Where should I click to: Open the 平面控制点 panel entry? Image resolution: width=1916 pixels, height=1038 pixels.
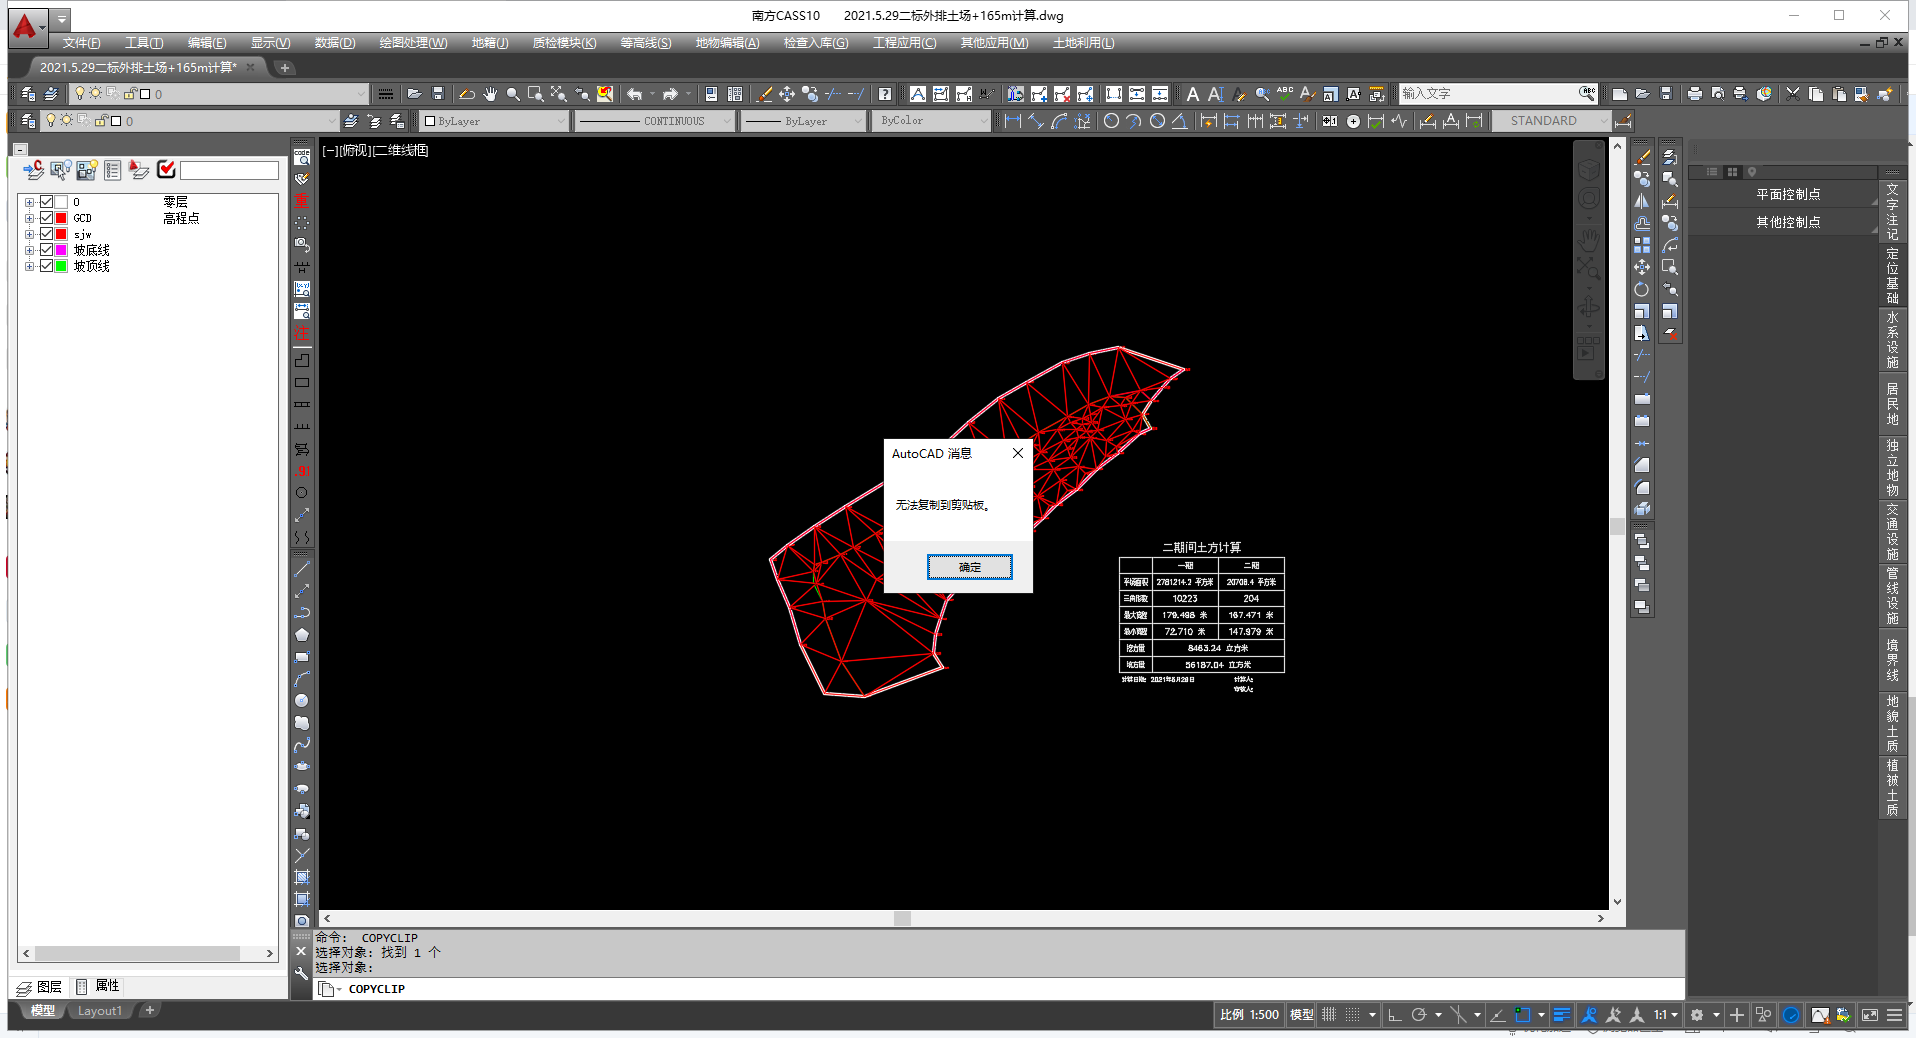click(1786, 194)
